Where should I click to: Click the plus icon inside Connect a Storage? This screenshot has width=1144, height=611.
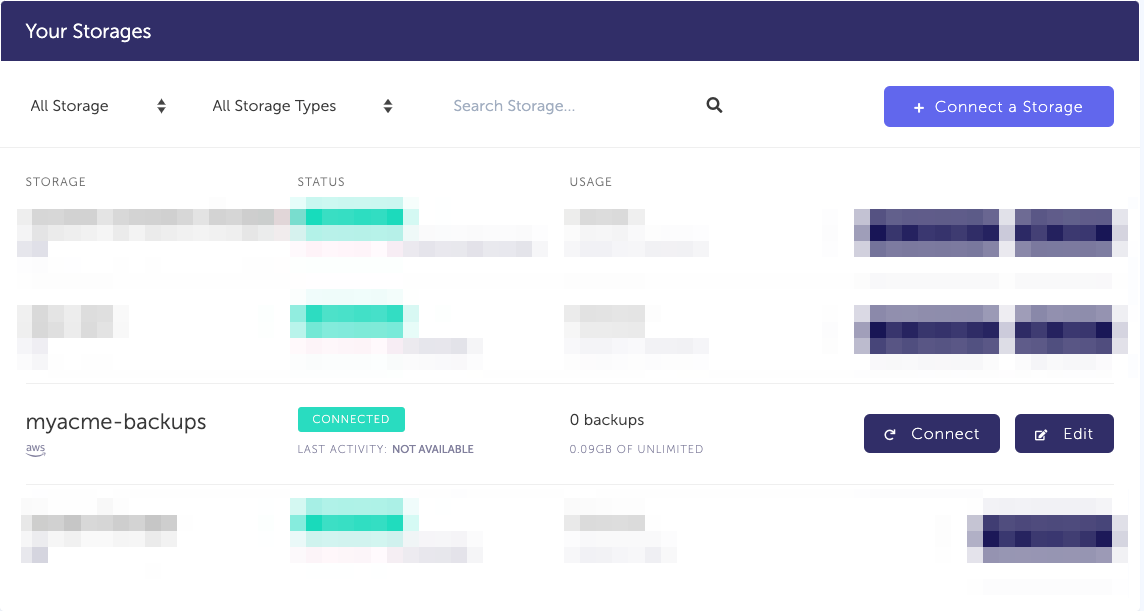919,106
